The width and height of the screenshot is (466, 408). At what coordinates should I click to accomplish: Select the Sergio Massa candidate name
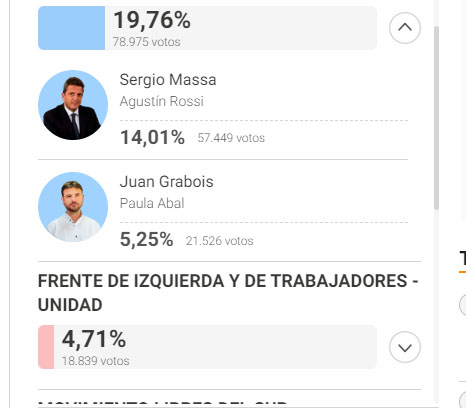[168, 80]
